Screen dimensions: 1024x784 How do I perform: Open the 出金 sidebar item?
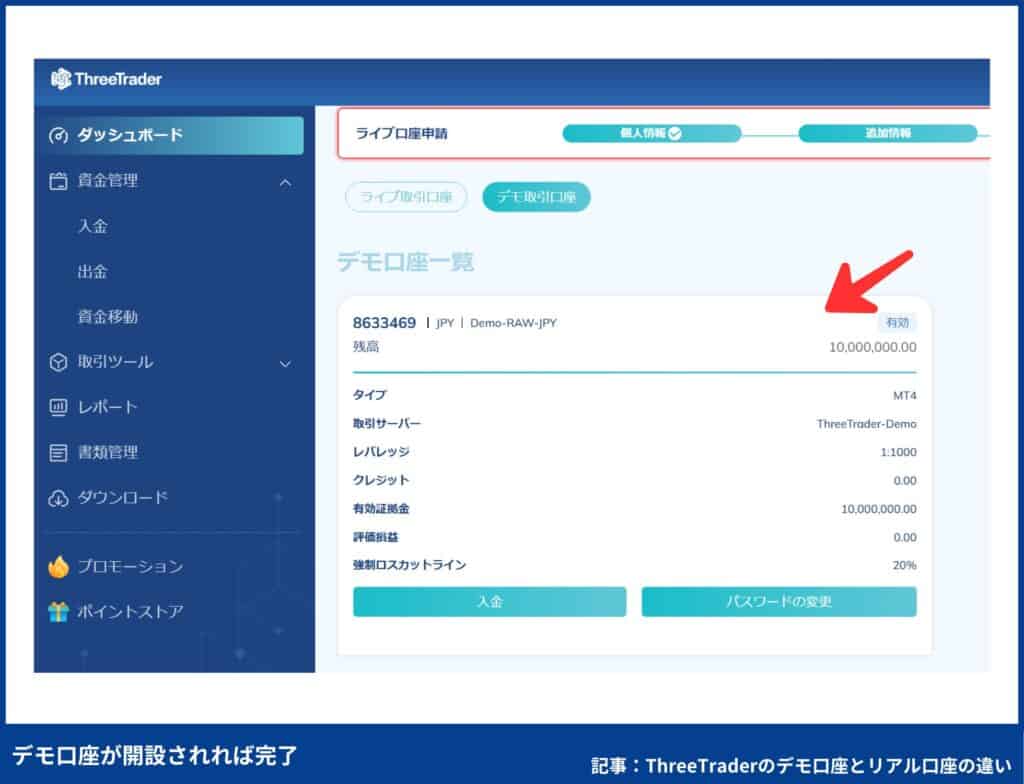click(x=93, y=271)
